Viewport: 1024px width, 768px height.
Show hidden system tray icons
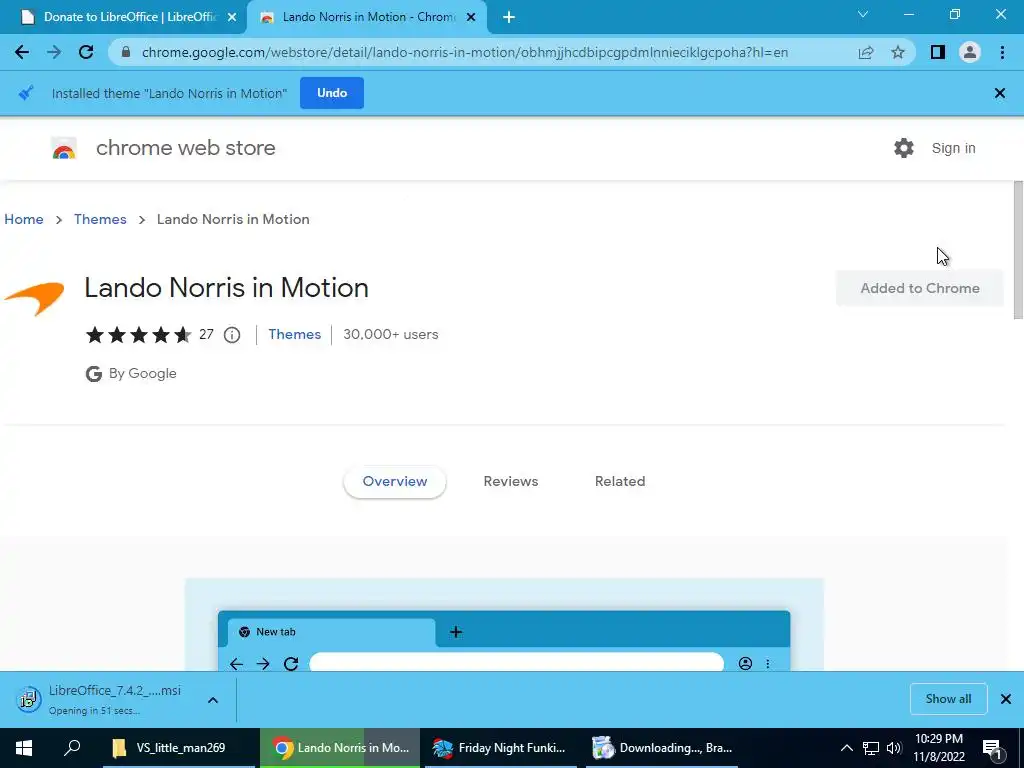pos(846,748)
